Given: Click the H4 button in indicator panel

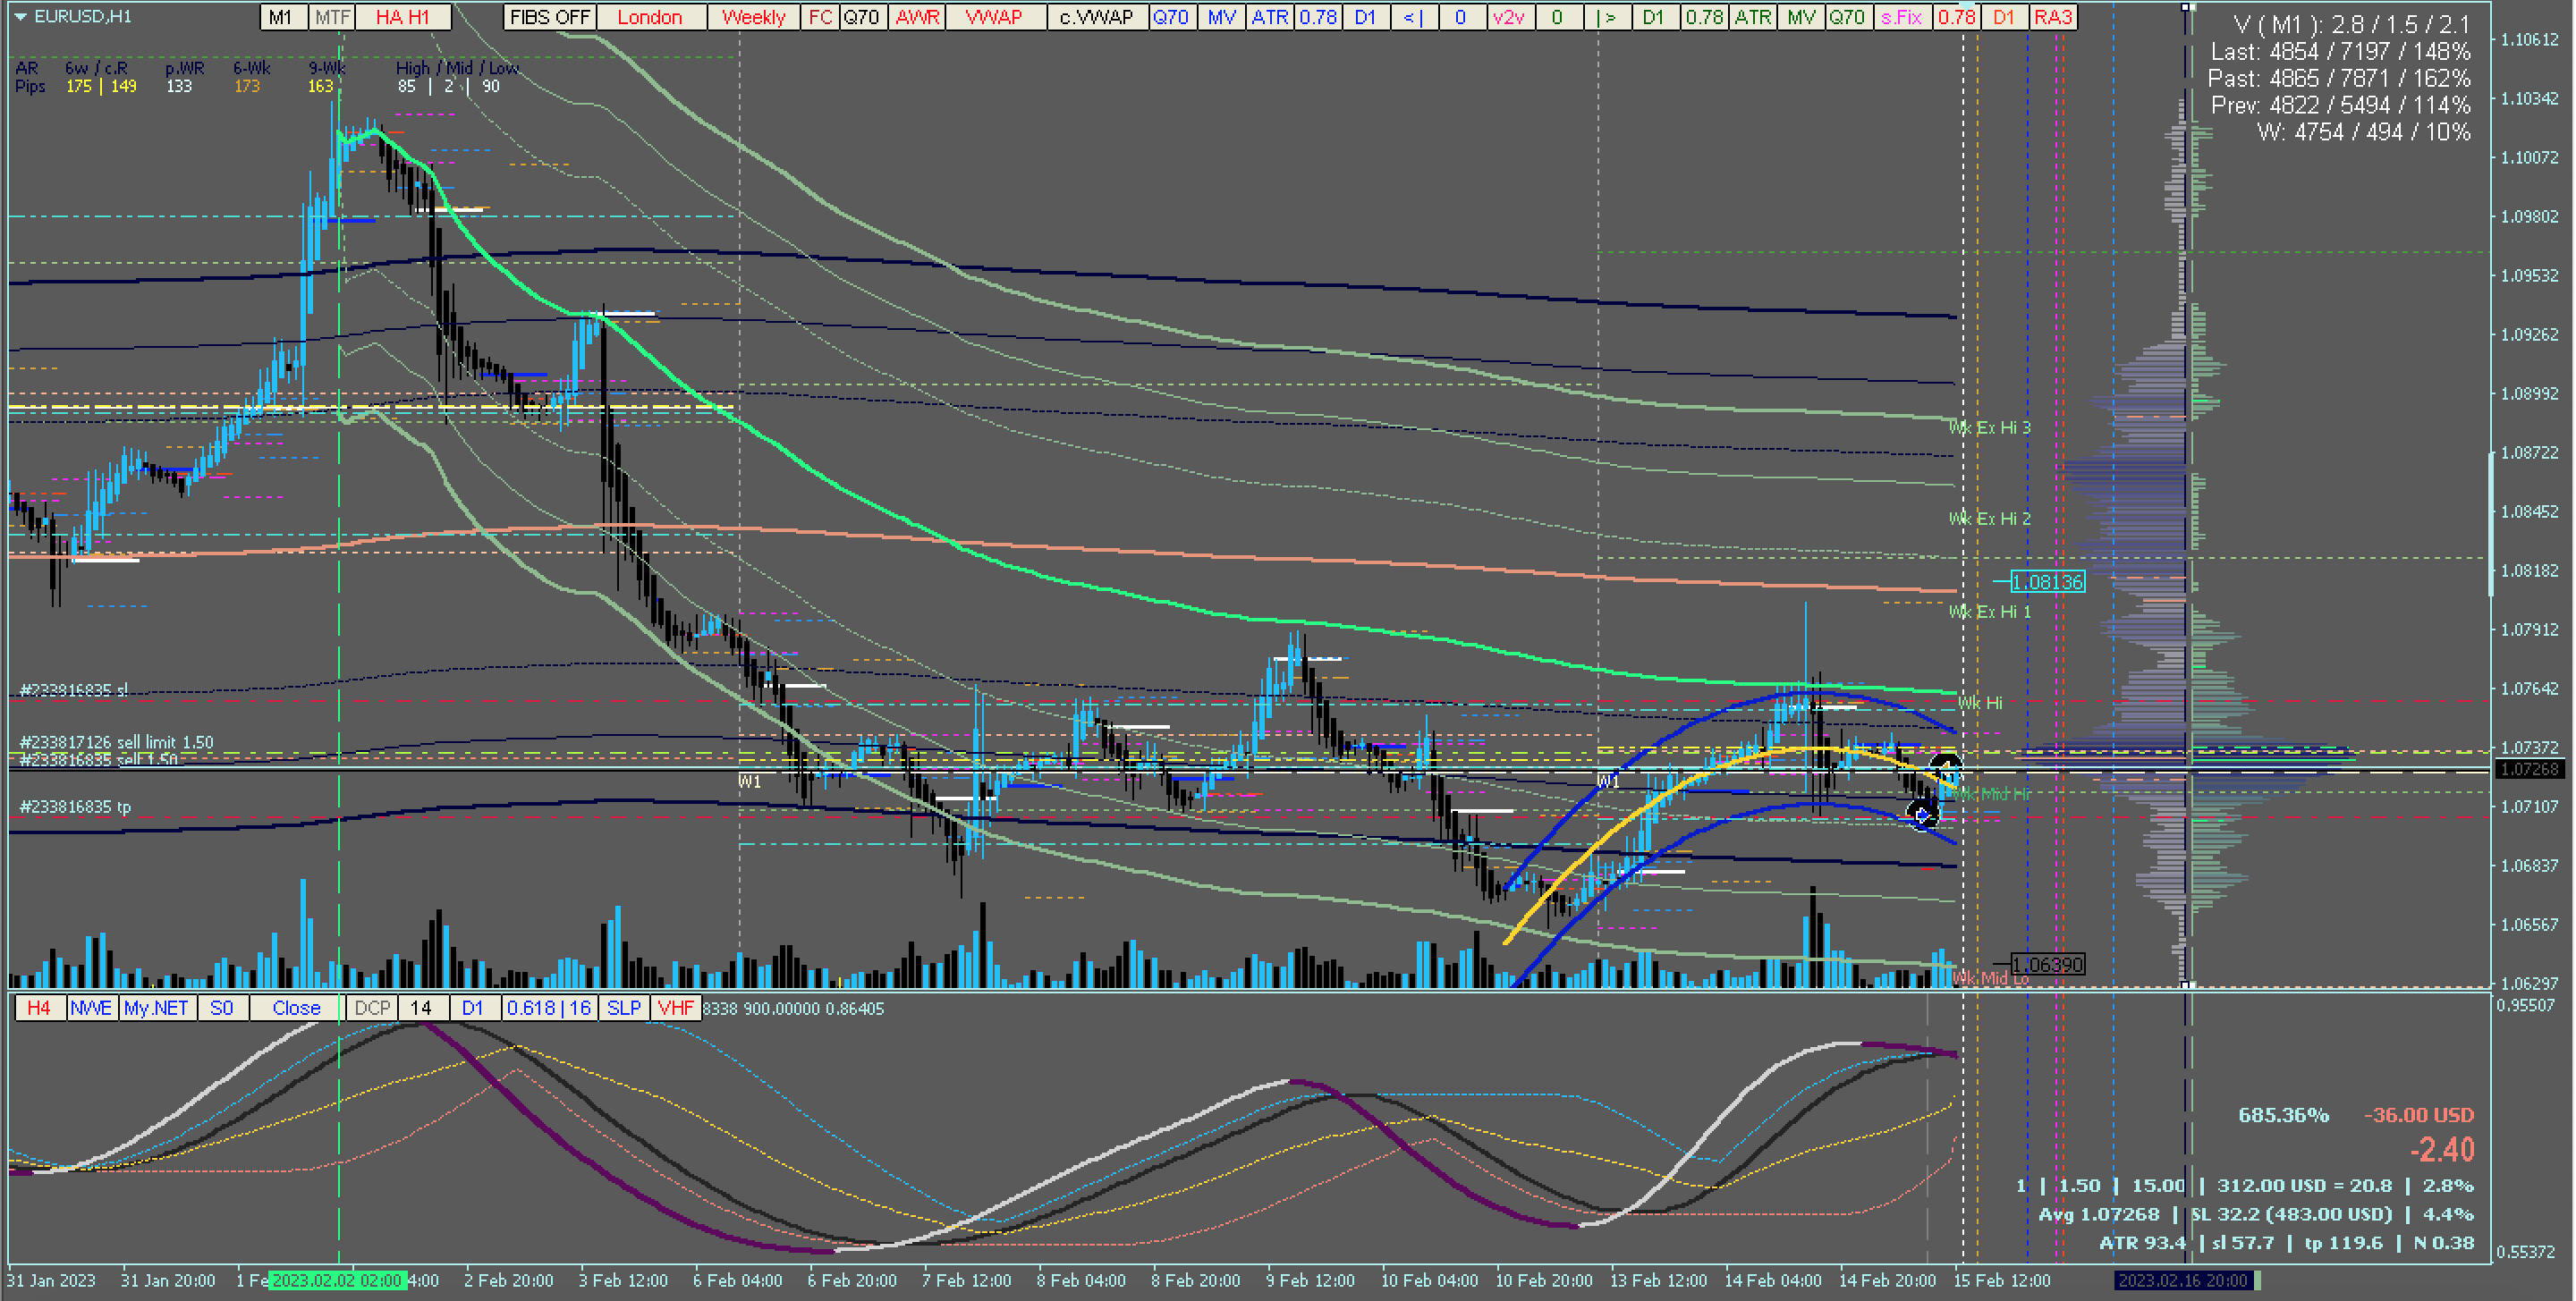Looking at the screenshot, I should [39, 1008].
